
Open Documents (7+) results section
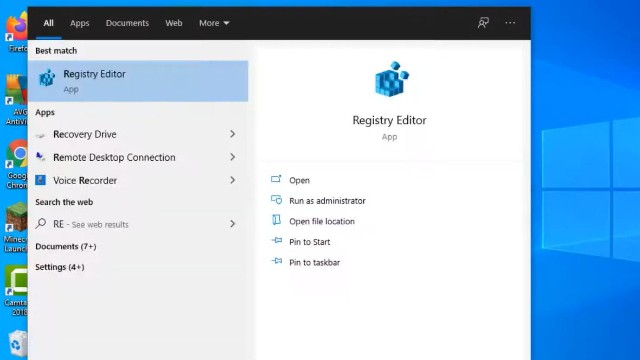[66, 246]
